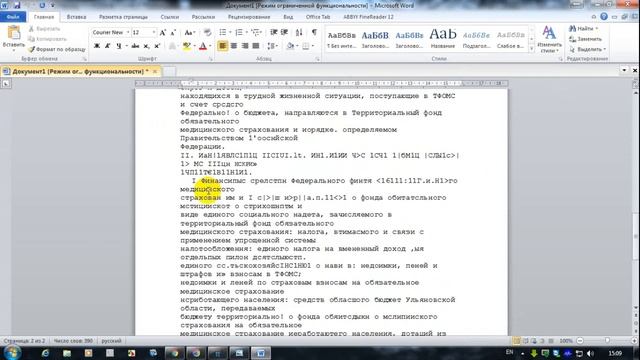The width and height of the screenshot is (640, 360).
Task: Click the font color A icon
Action: (203, 46)
